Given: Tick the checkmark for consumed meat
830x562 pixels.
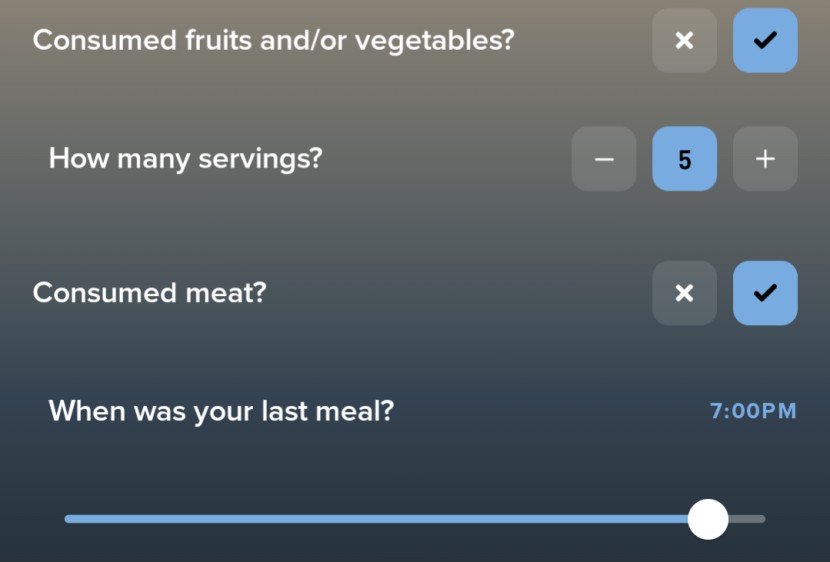Looking at the screenshot, I should (765, 293).
